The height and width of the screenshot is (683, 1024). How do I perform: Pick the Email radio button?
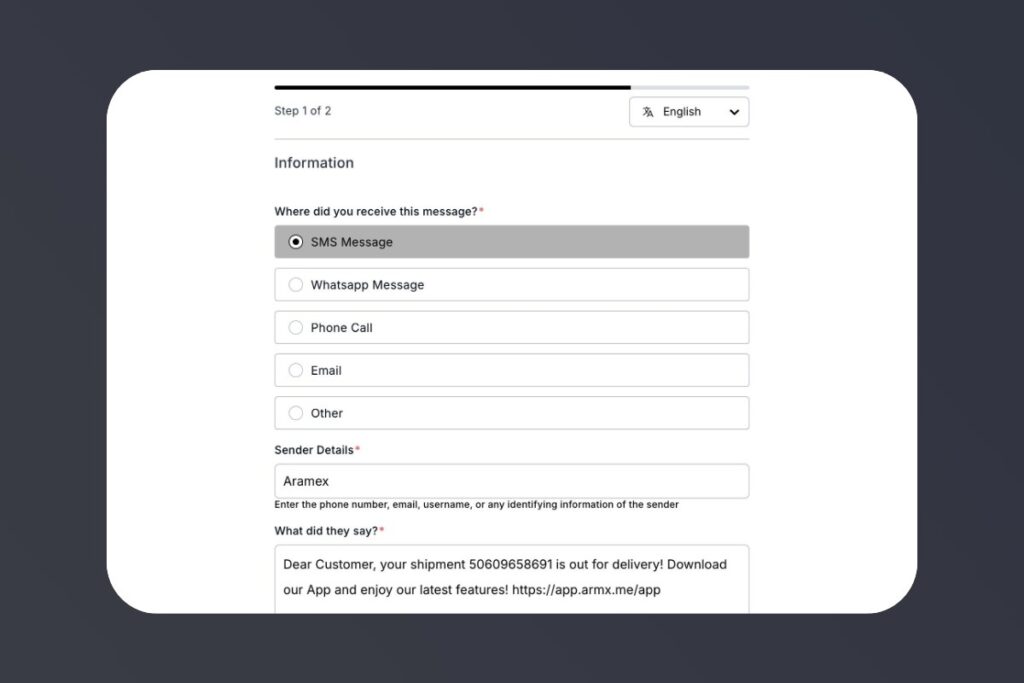[296, 371]
